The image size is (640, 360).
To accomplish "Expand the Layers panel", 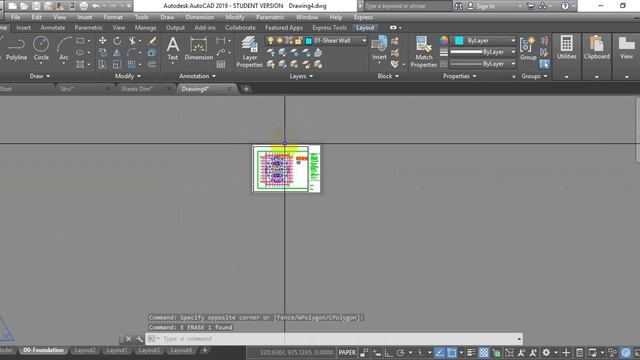I will click(x=301, y=76).
